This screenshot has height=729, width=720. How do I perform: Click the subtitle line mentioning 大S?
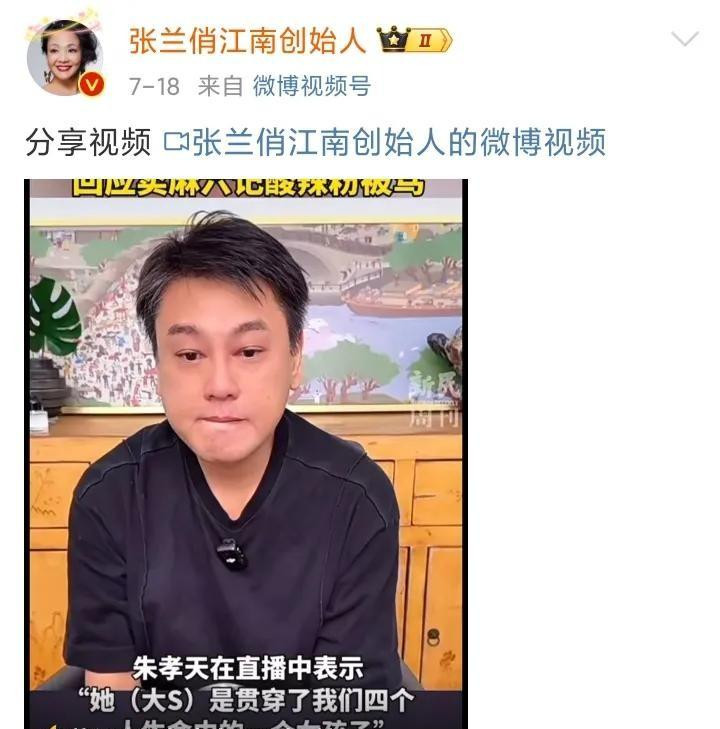246,700
